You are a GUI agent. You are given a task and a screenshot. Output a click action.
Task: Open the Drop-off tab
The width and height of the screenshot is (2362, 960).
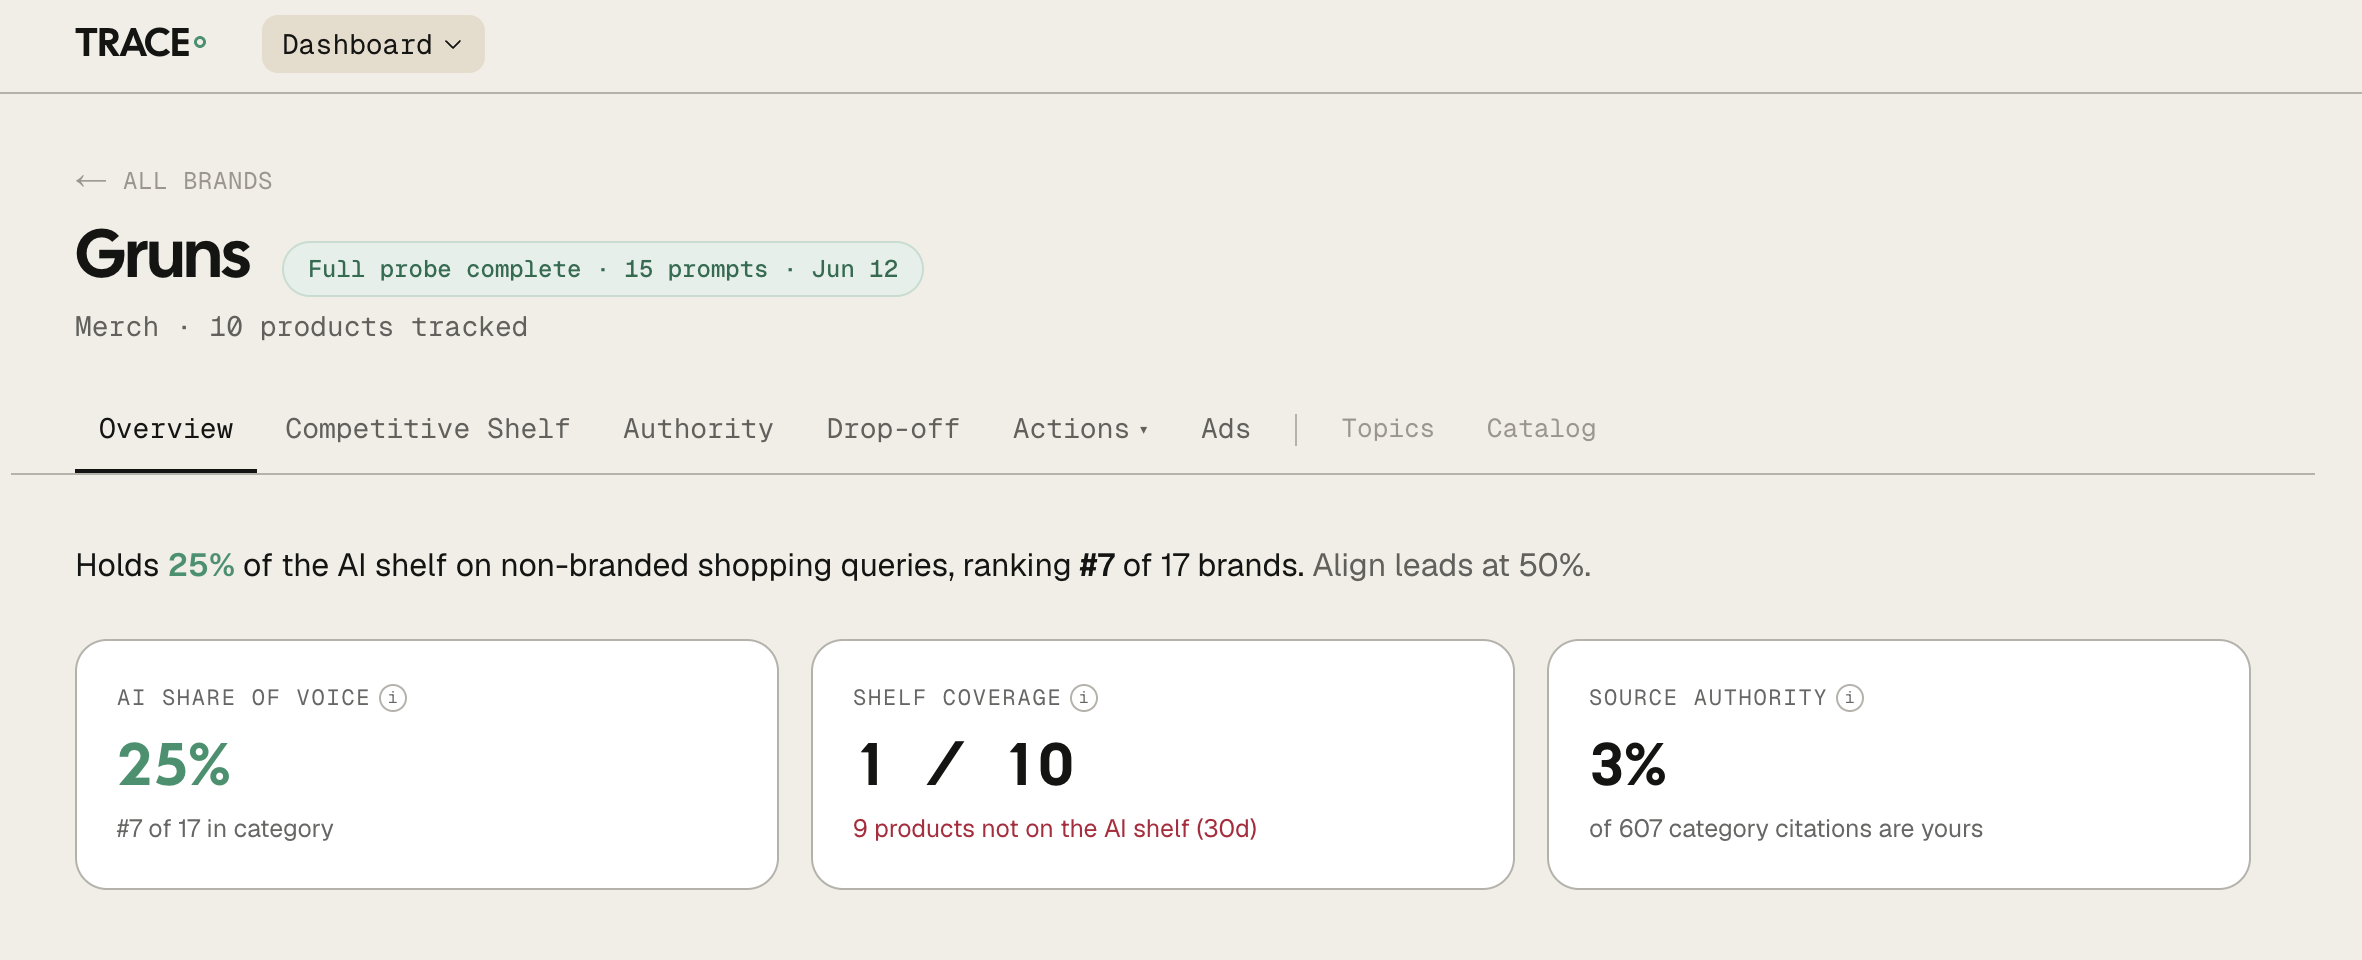click(x=893, y=429)
